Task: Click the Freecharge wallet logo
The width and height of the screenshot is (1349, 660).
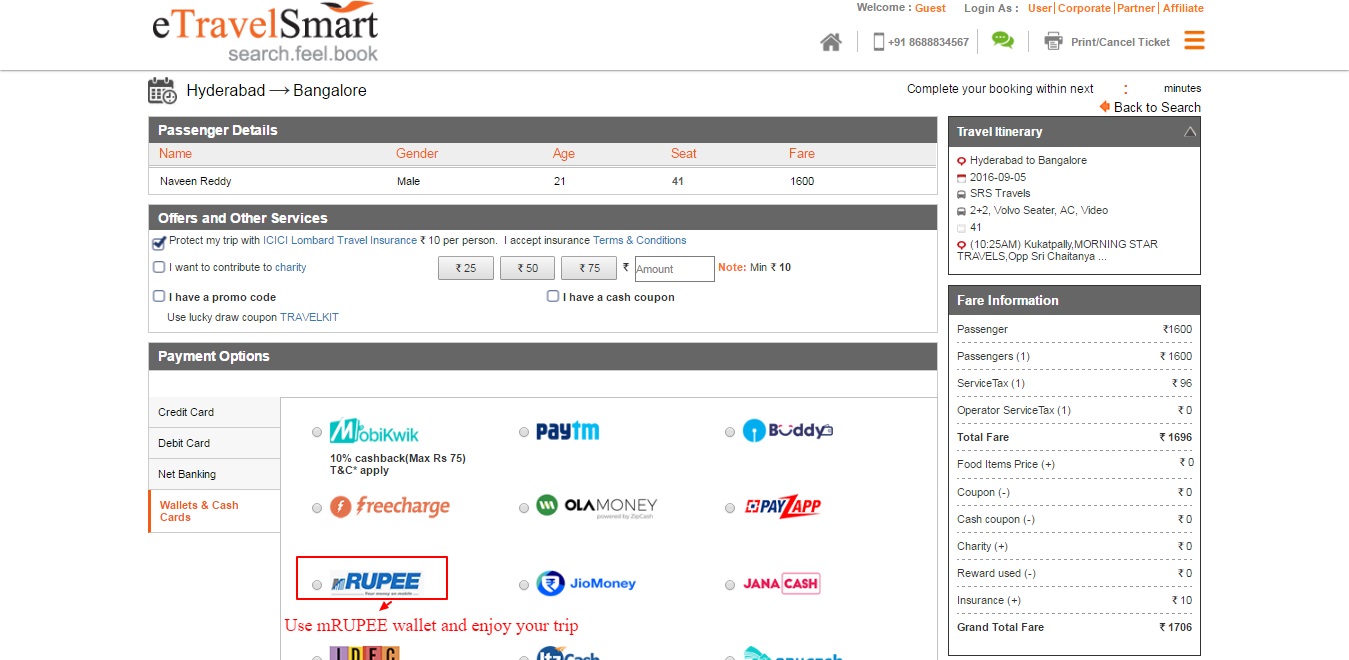Action: pos(390,506)
